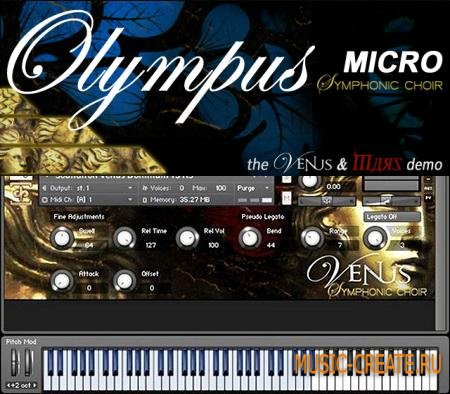Click the Rel Vol value 100
450x394 pixels.
(213, 245)
